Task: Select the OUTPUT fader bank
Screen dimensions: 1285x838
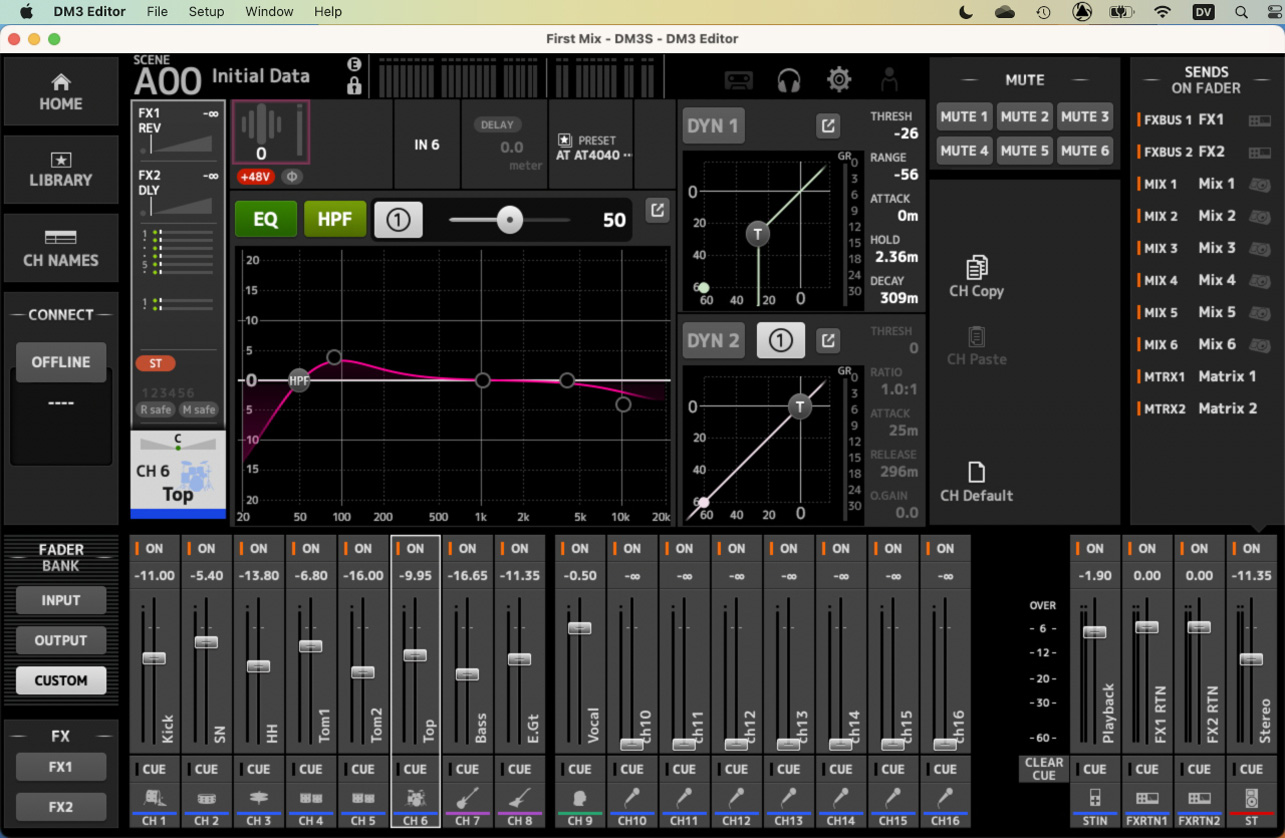Action: tap(61, 640)
